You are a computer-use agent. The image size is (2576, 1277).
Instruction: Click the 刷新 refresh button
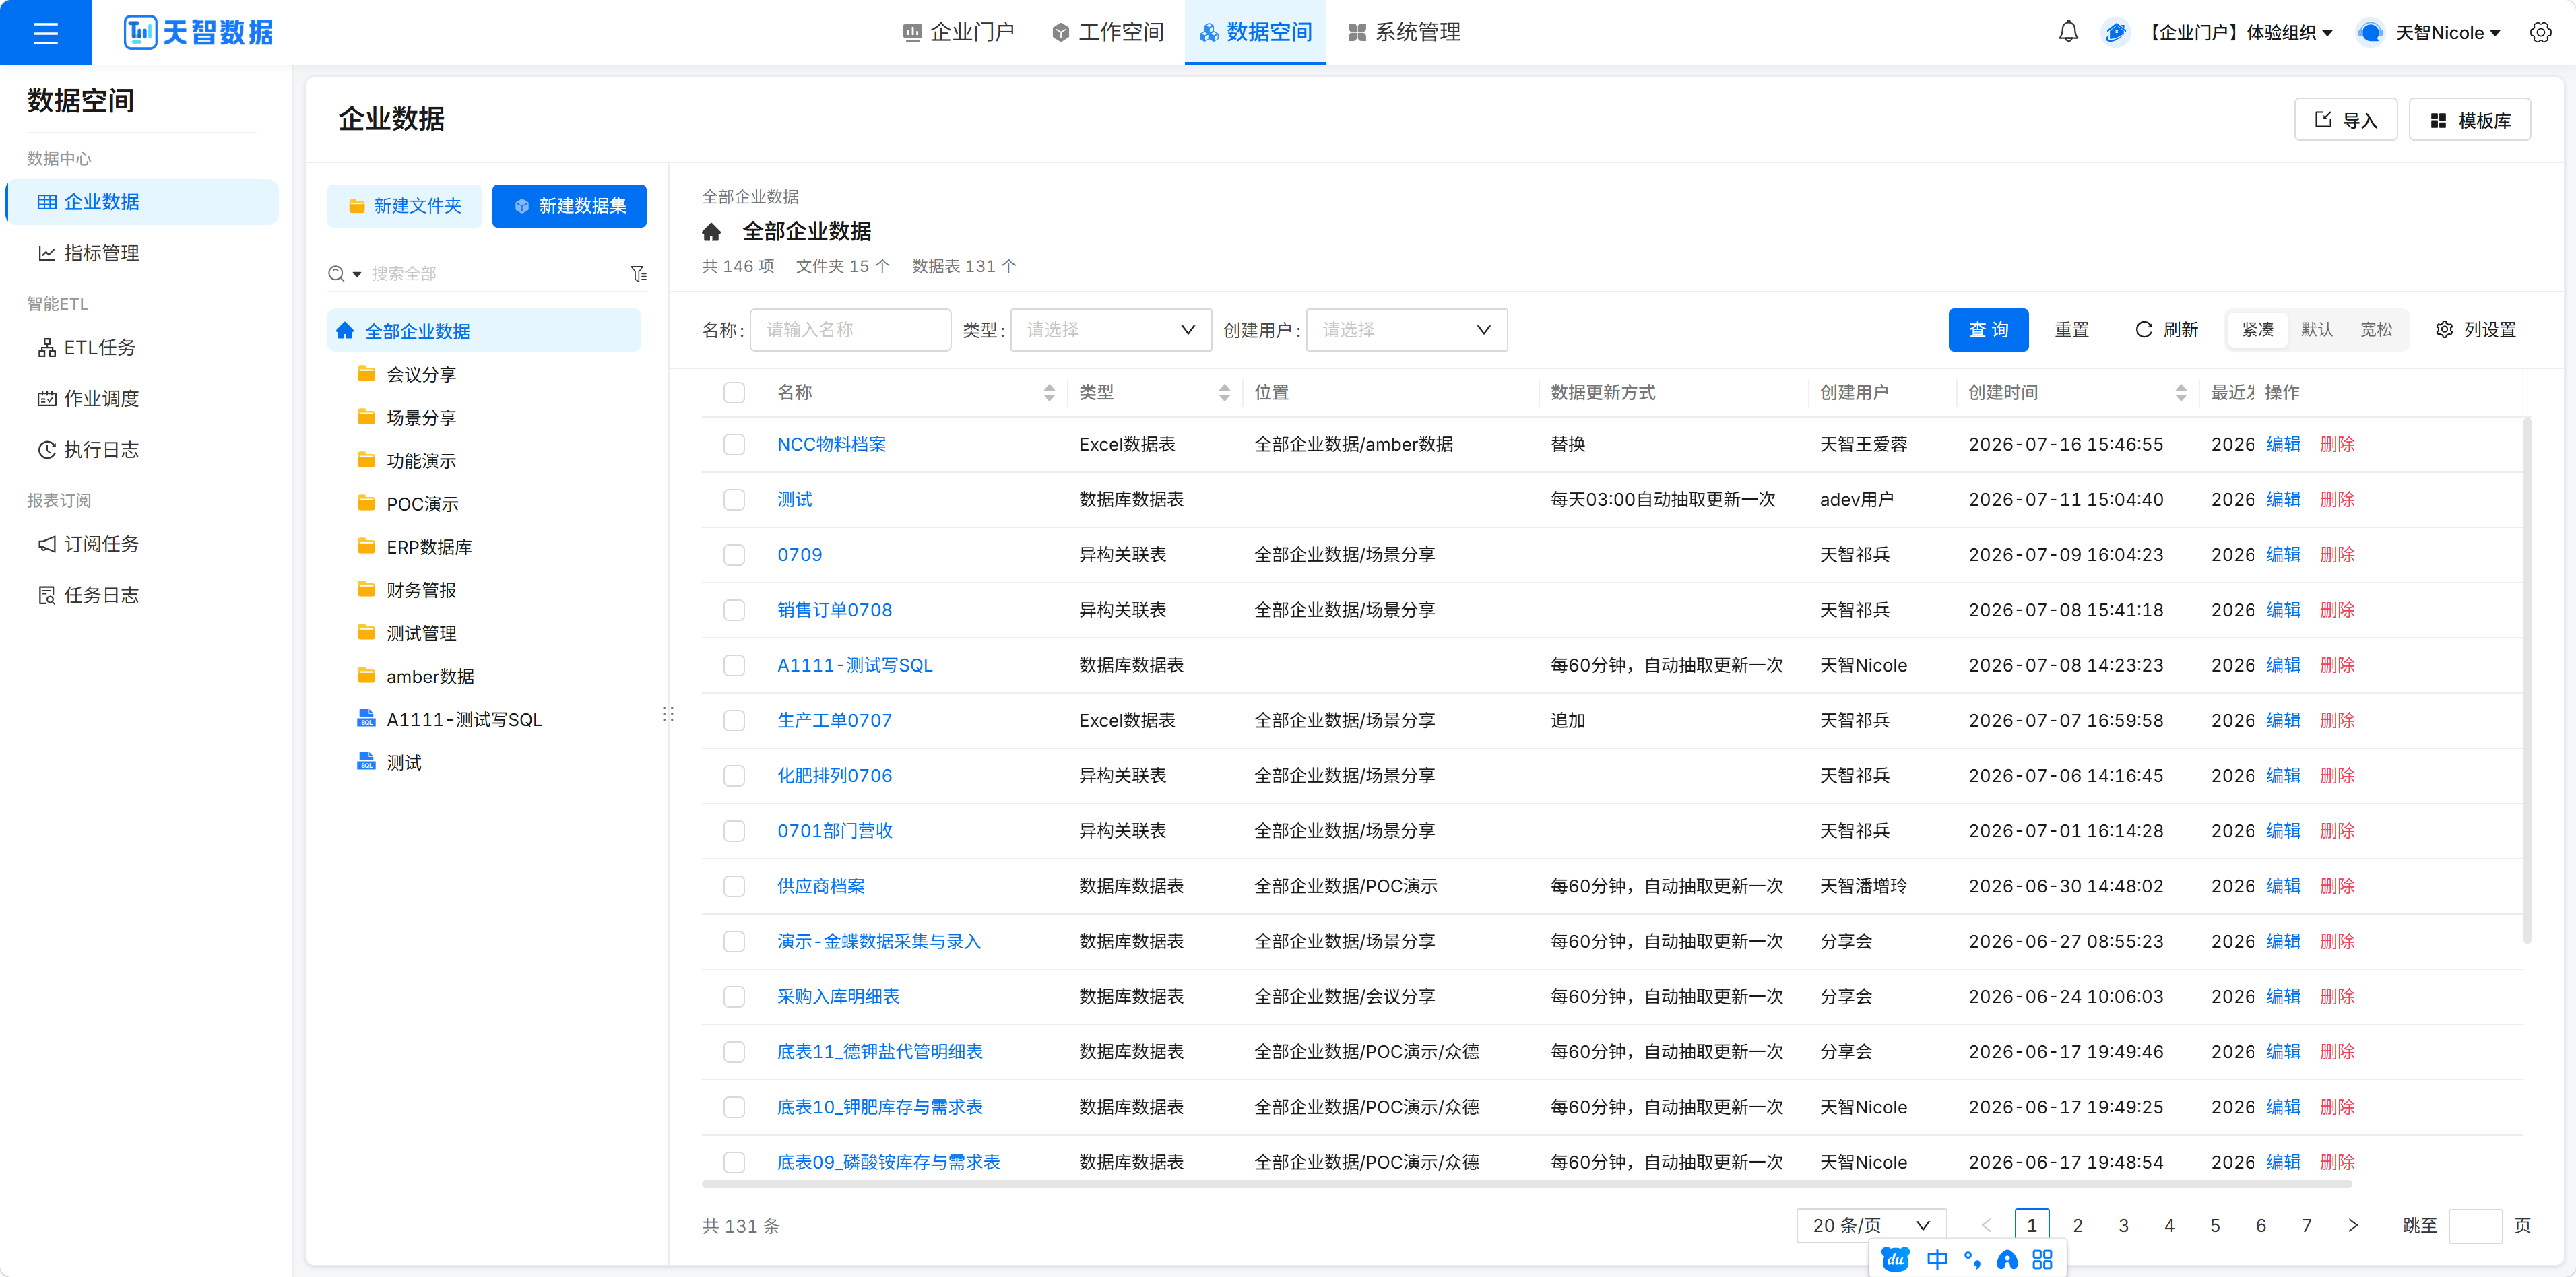pos(2166,329)
